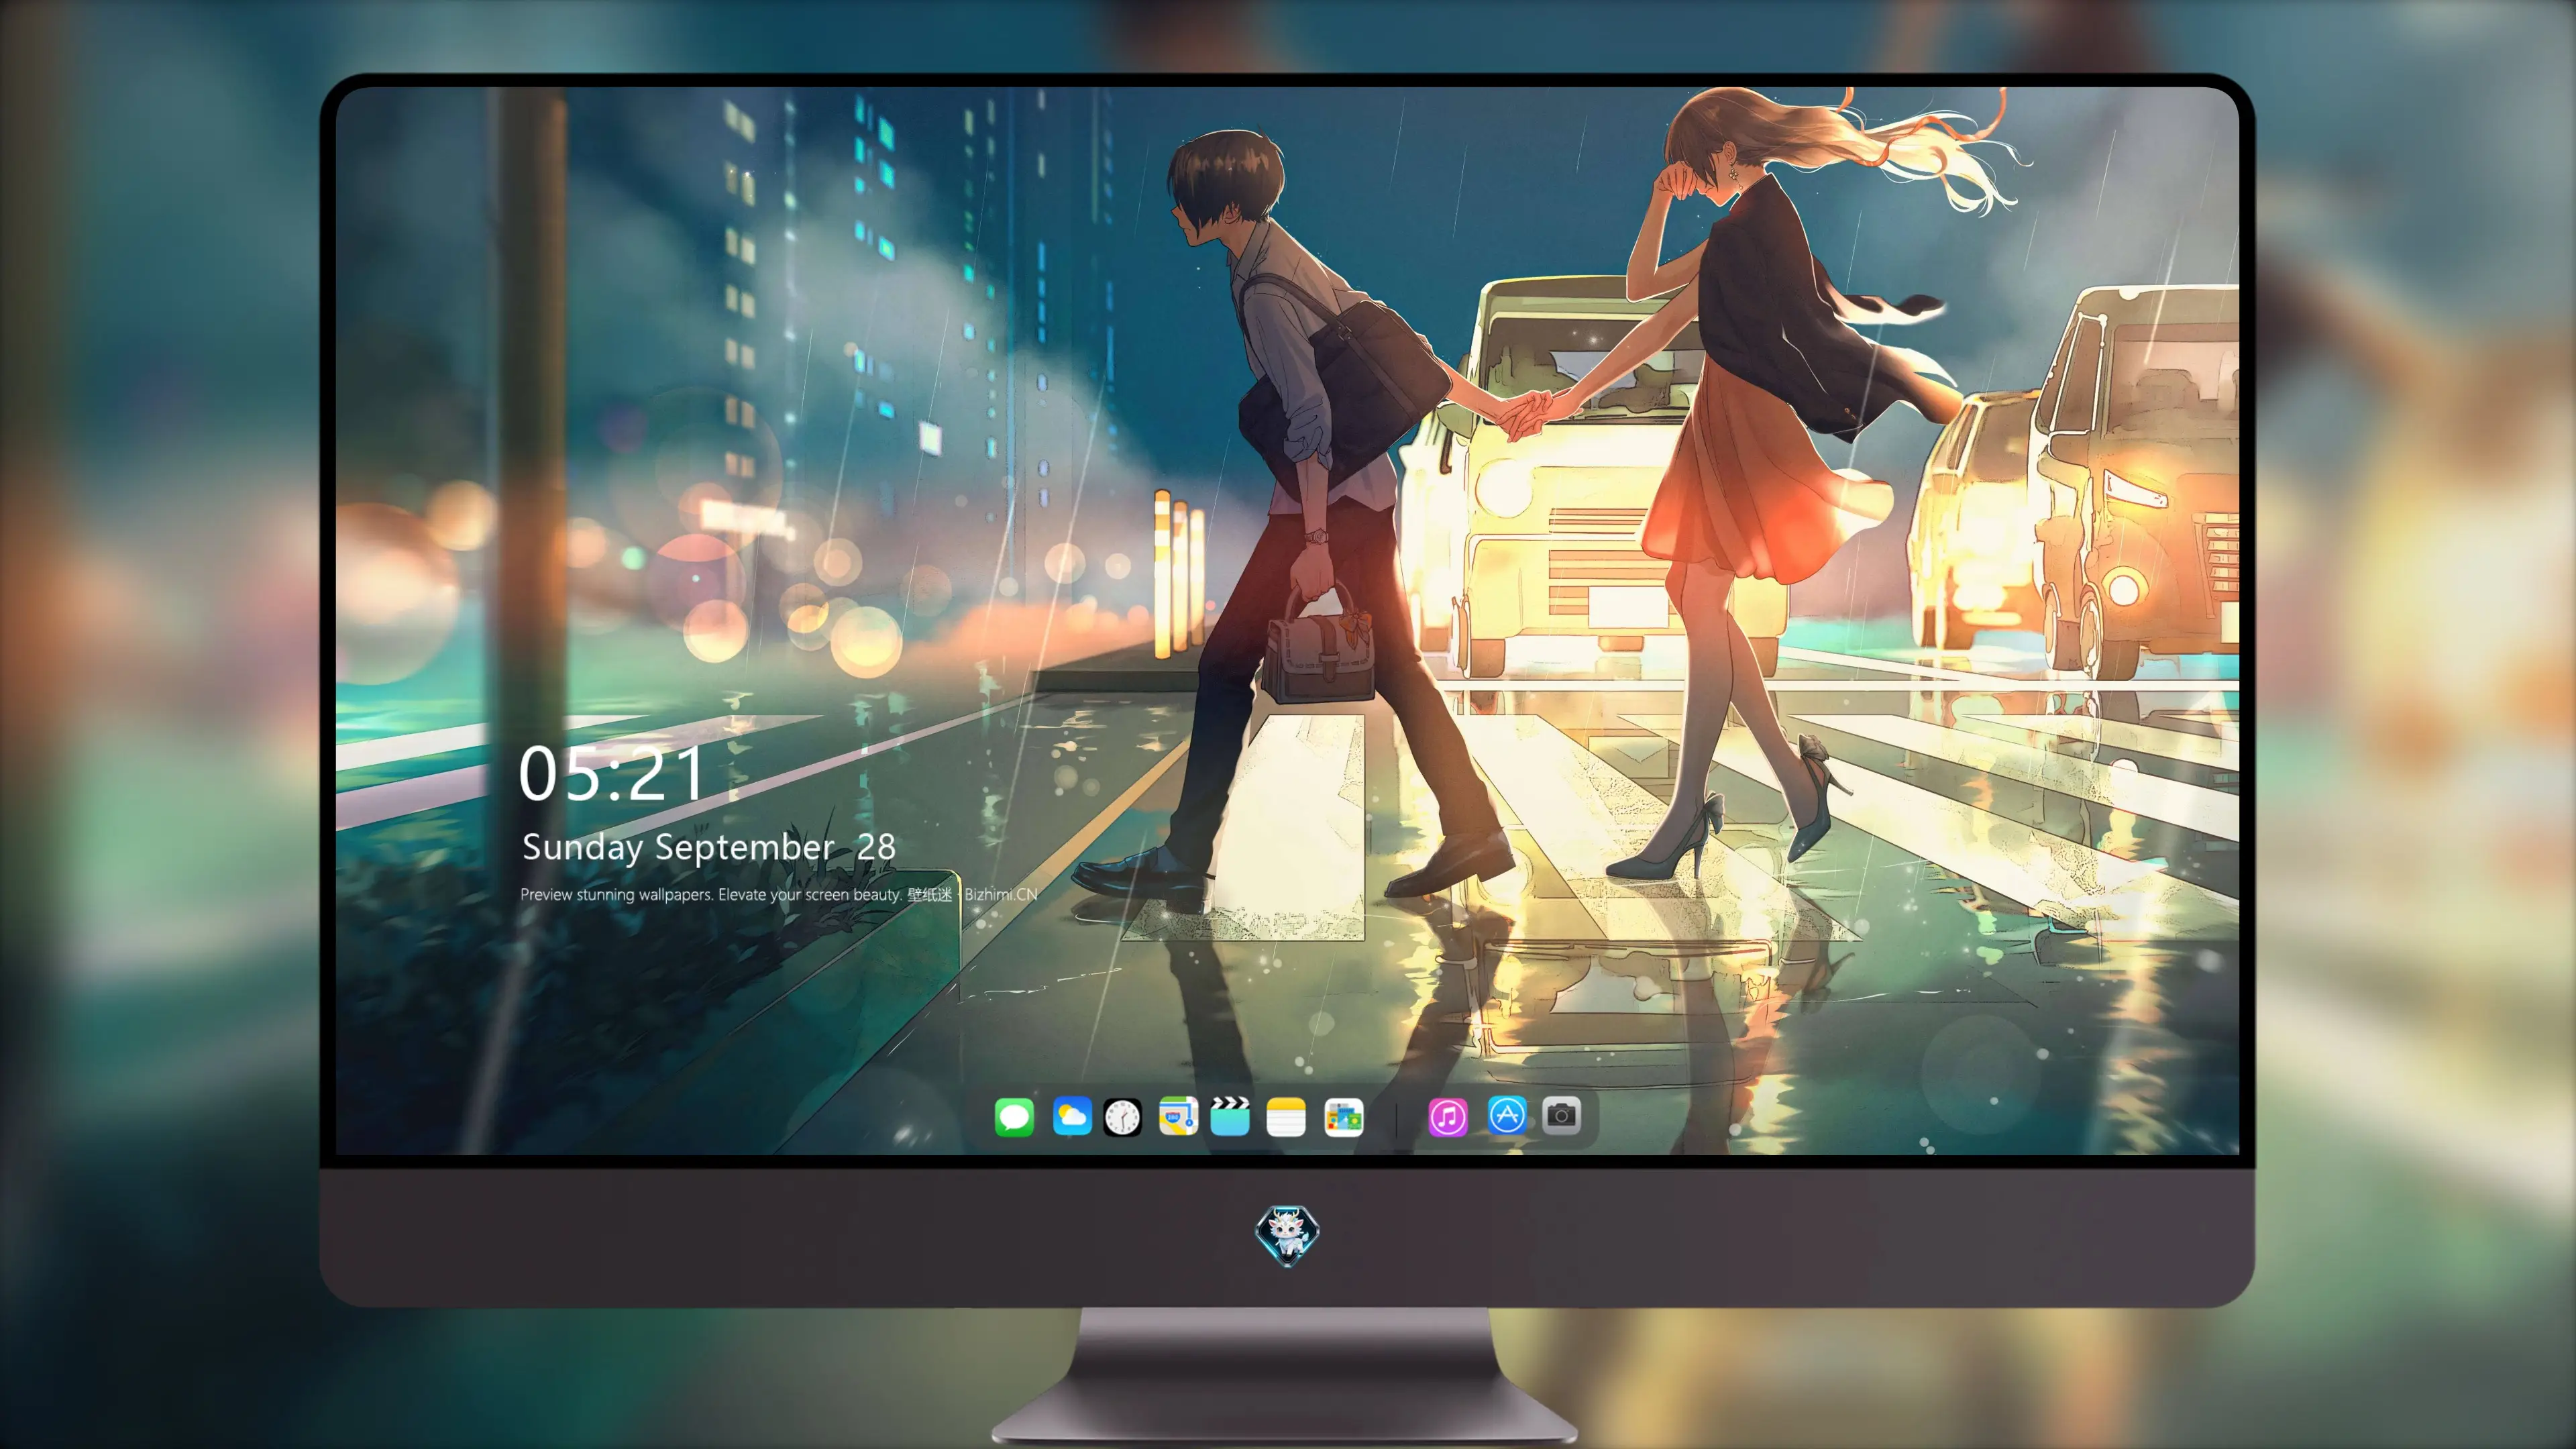
Task: Open the green Messages app in the dock
Action: coord(1014,1117)
